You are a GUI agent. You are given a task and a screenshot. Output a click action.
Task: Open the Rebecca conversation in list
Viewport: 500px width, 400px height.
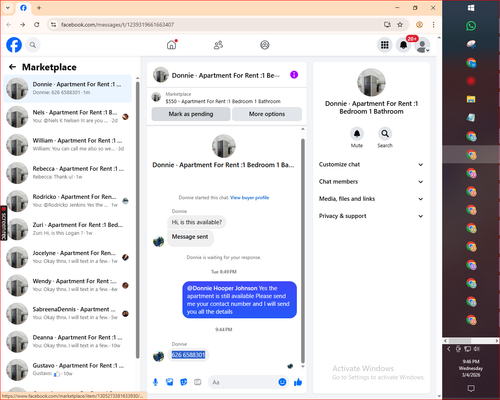coord(68,173)
